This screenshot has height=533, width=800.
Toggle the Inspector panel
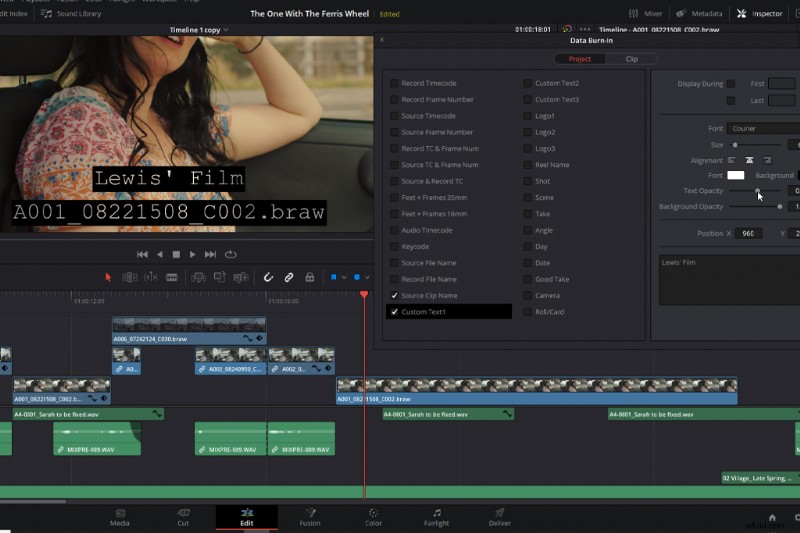[759, 14]
